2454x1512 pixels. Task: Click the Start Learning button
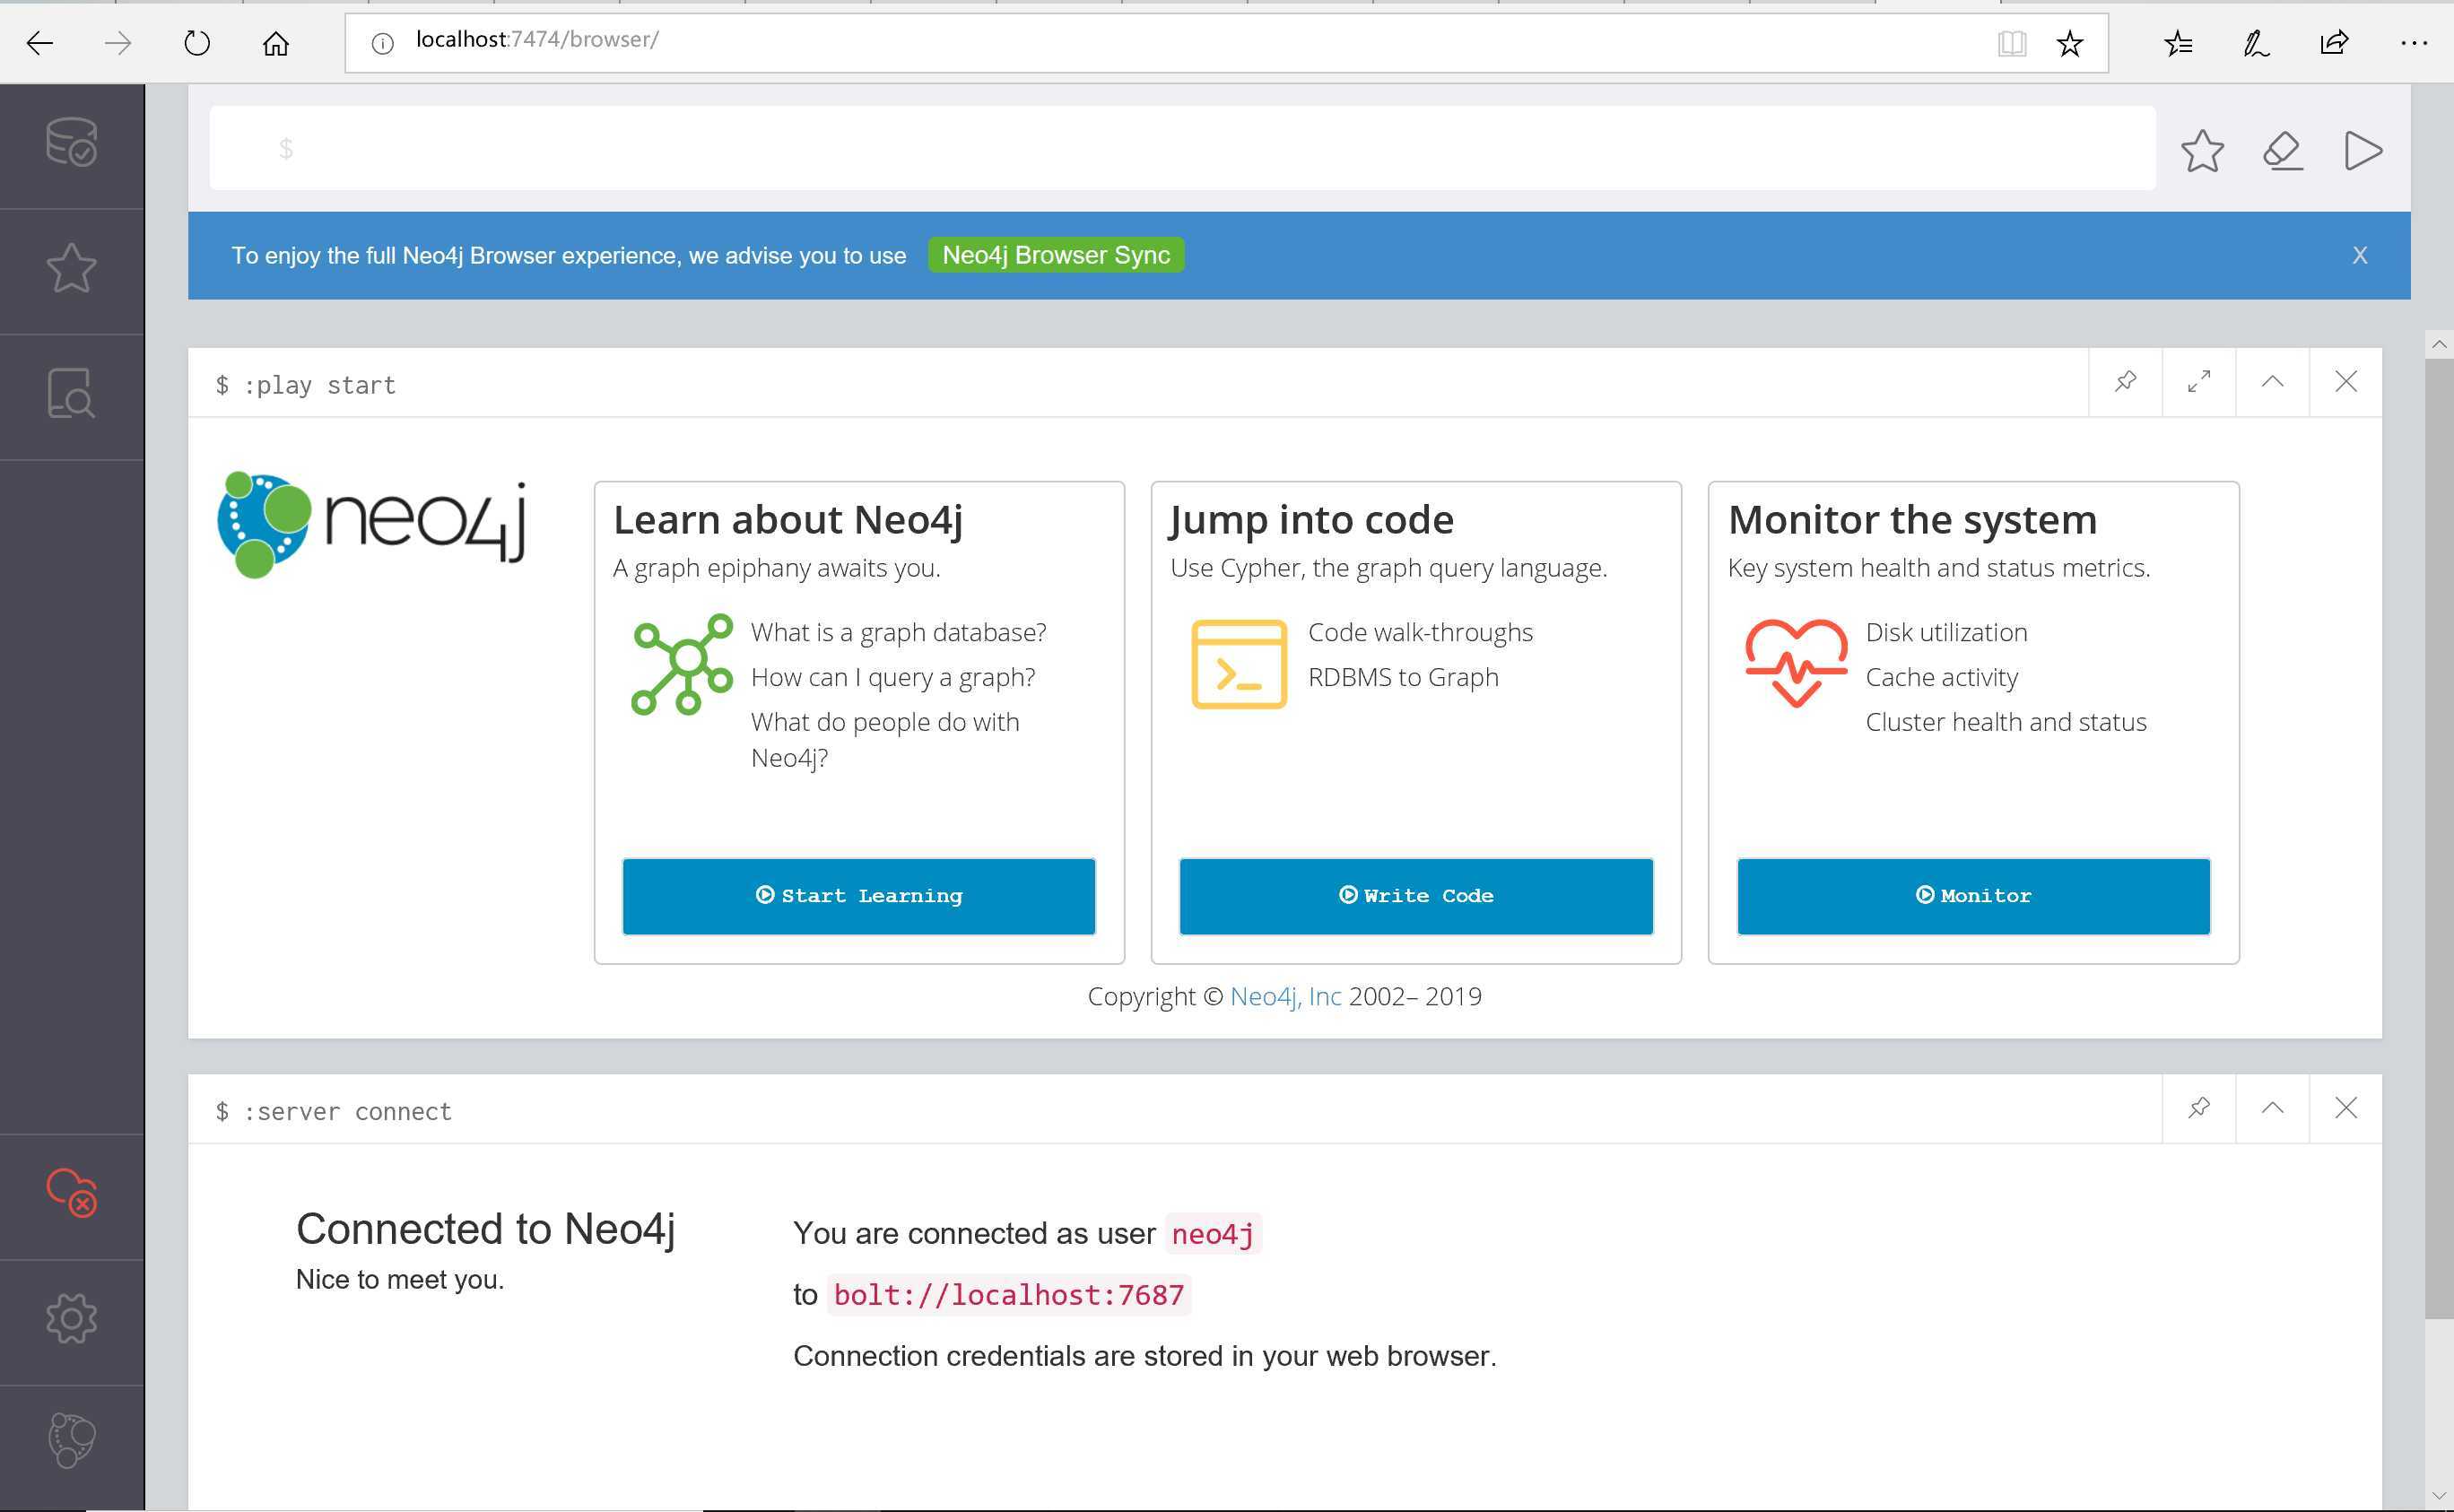point(859,896)
